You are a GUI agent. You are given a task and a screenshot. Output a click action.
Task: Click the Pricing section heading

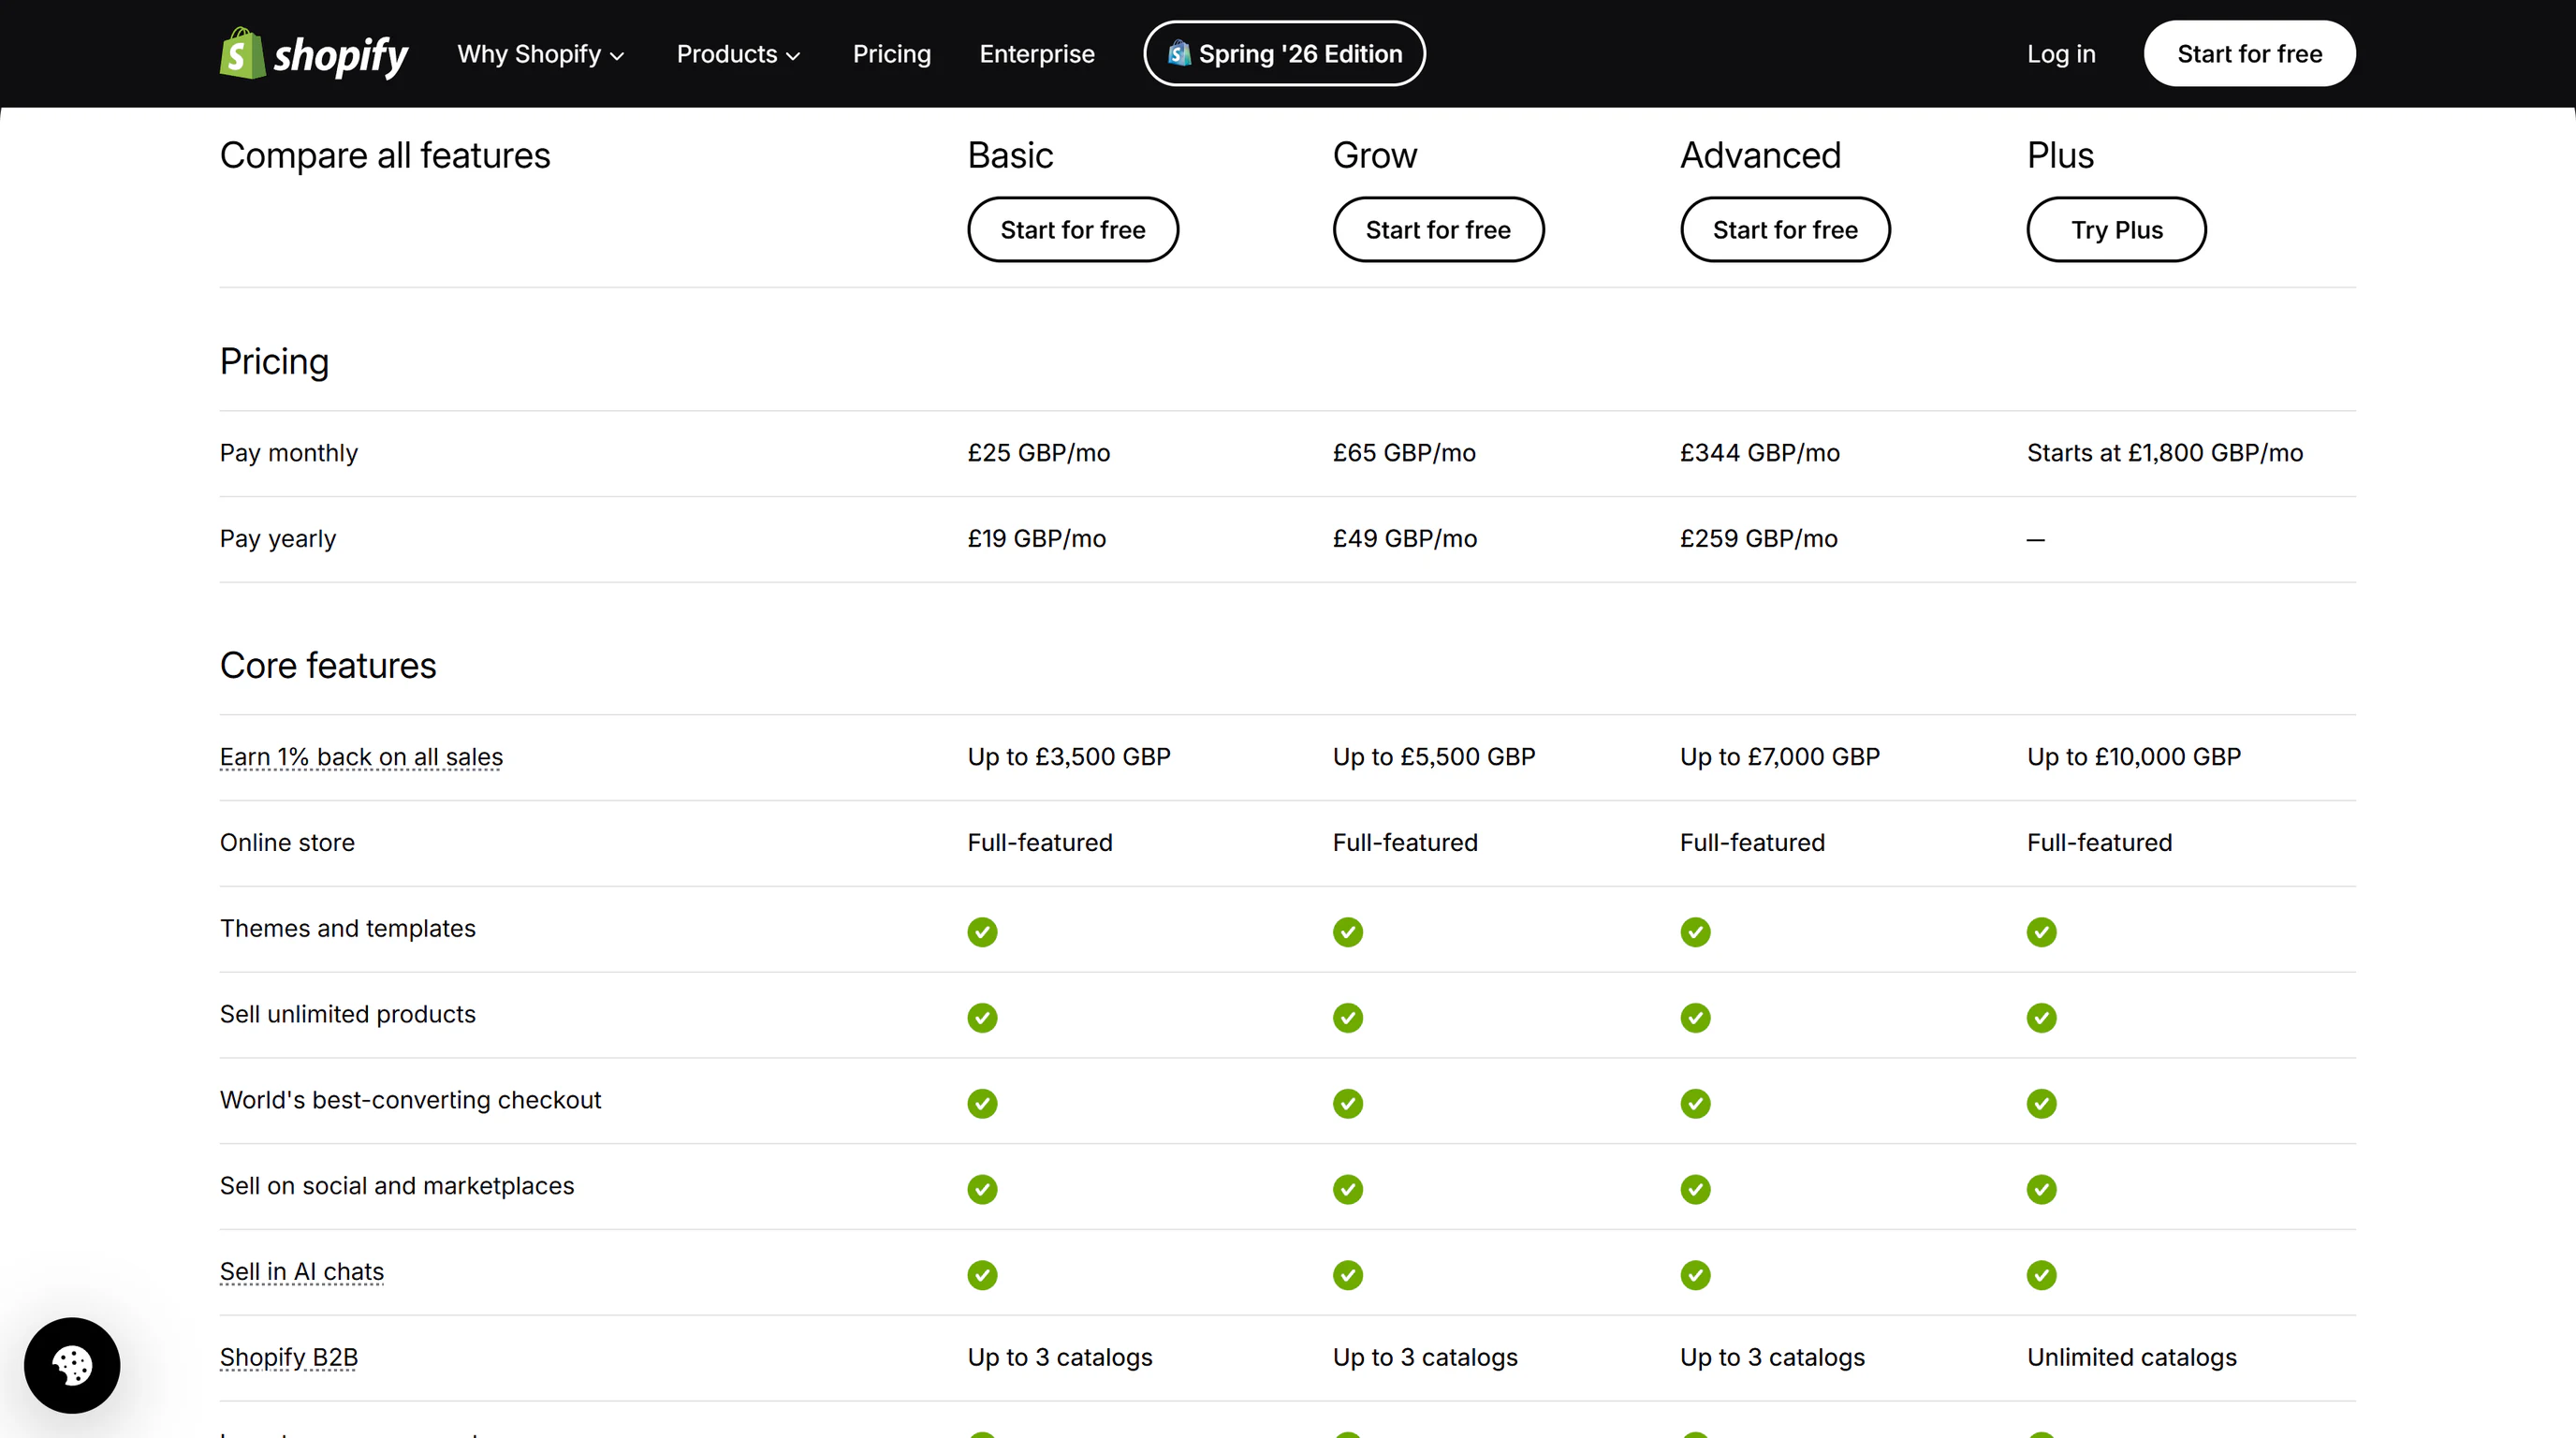click(274, 362)
